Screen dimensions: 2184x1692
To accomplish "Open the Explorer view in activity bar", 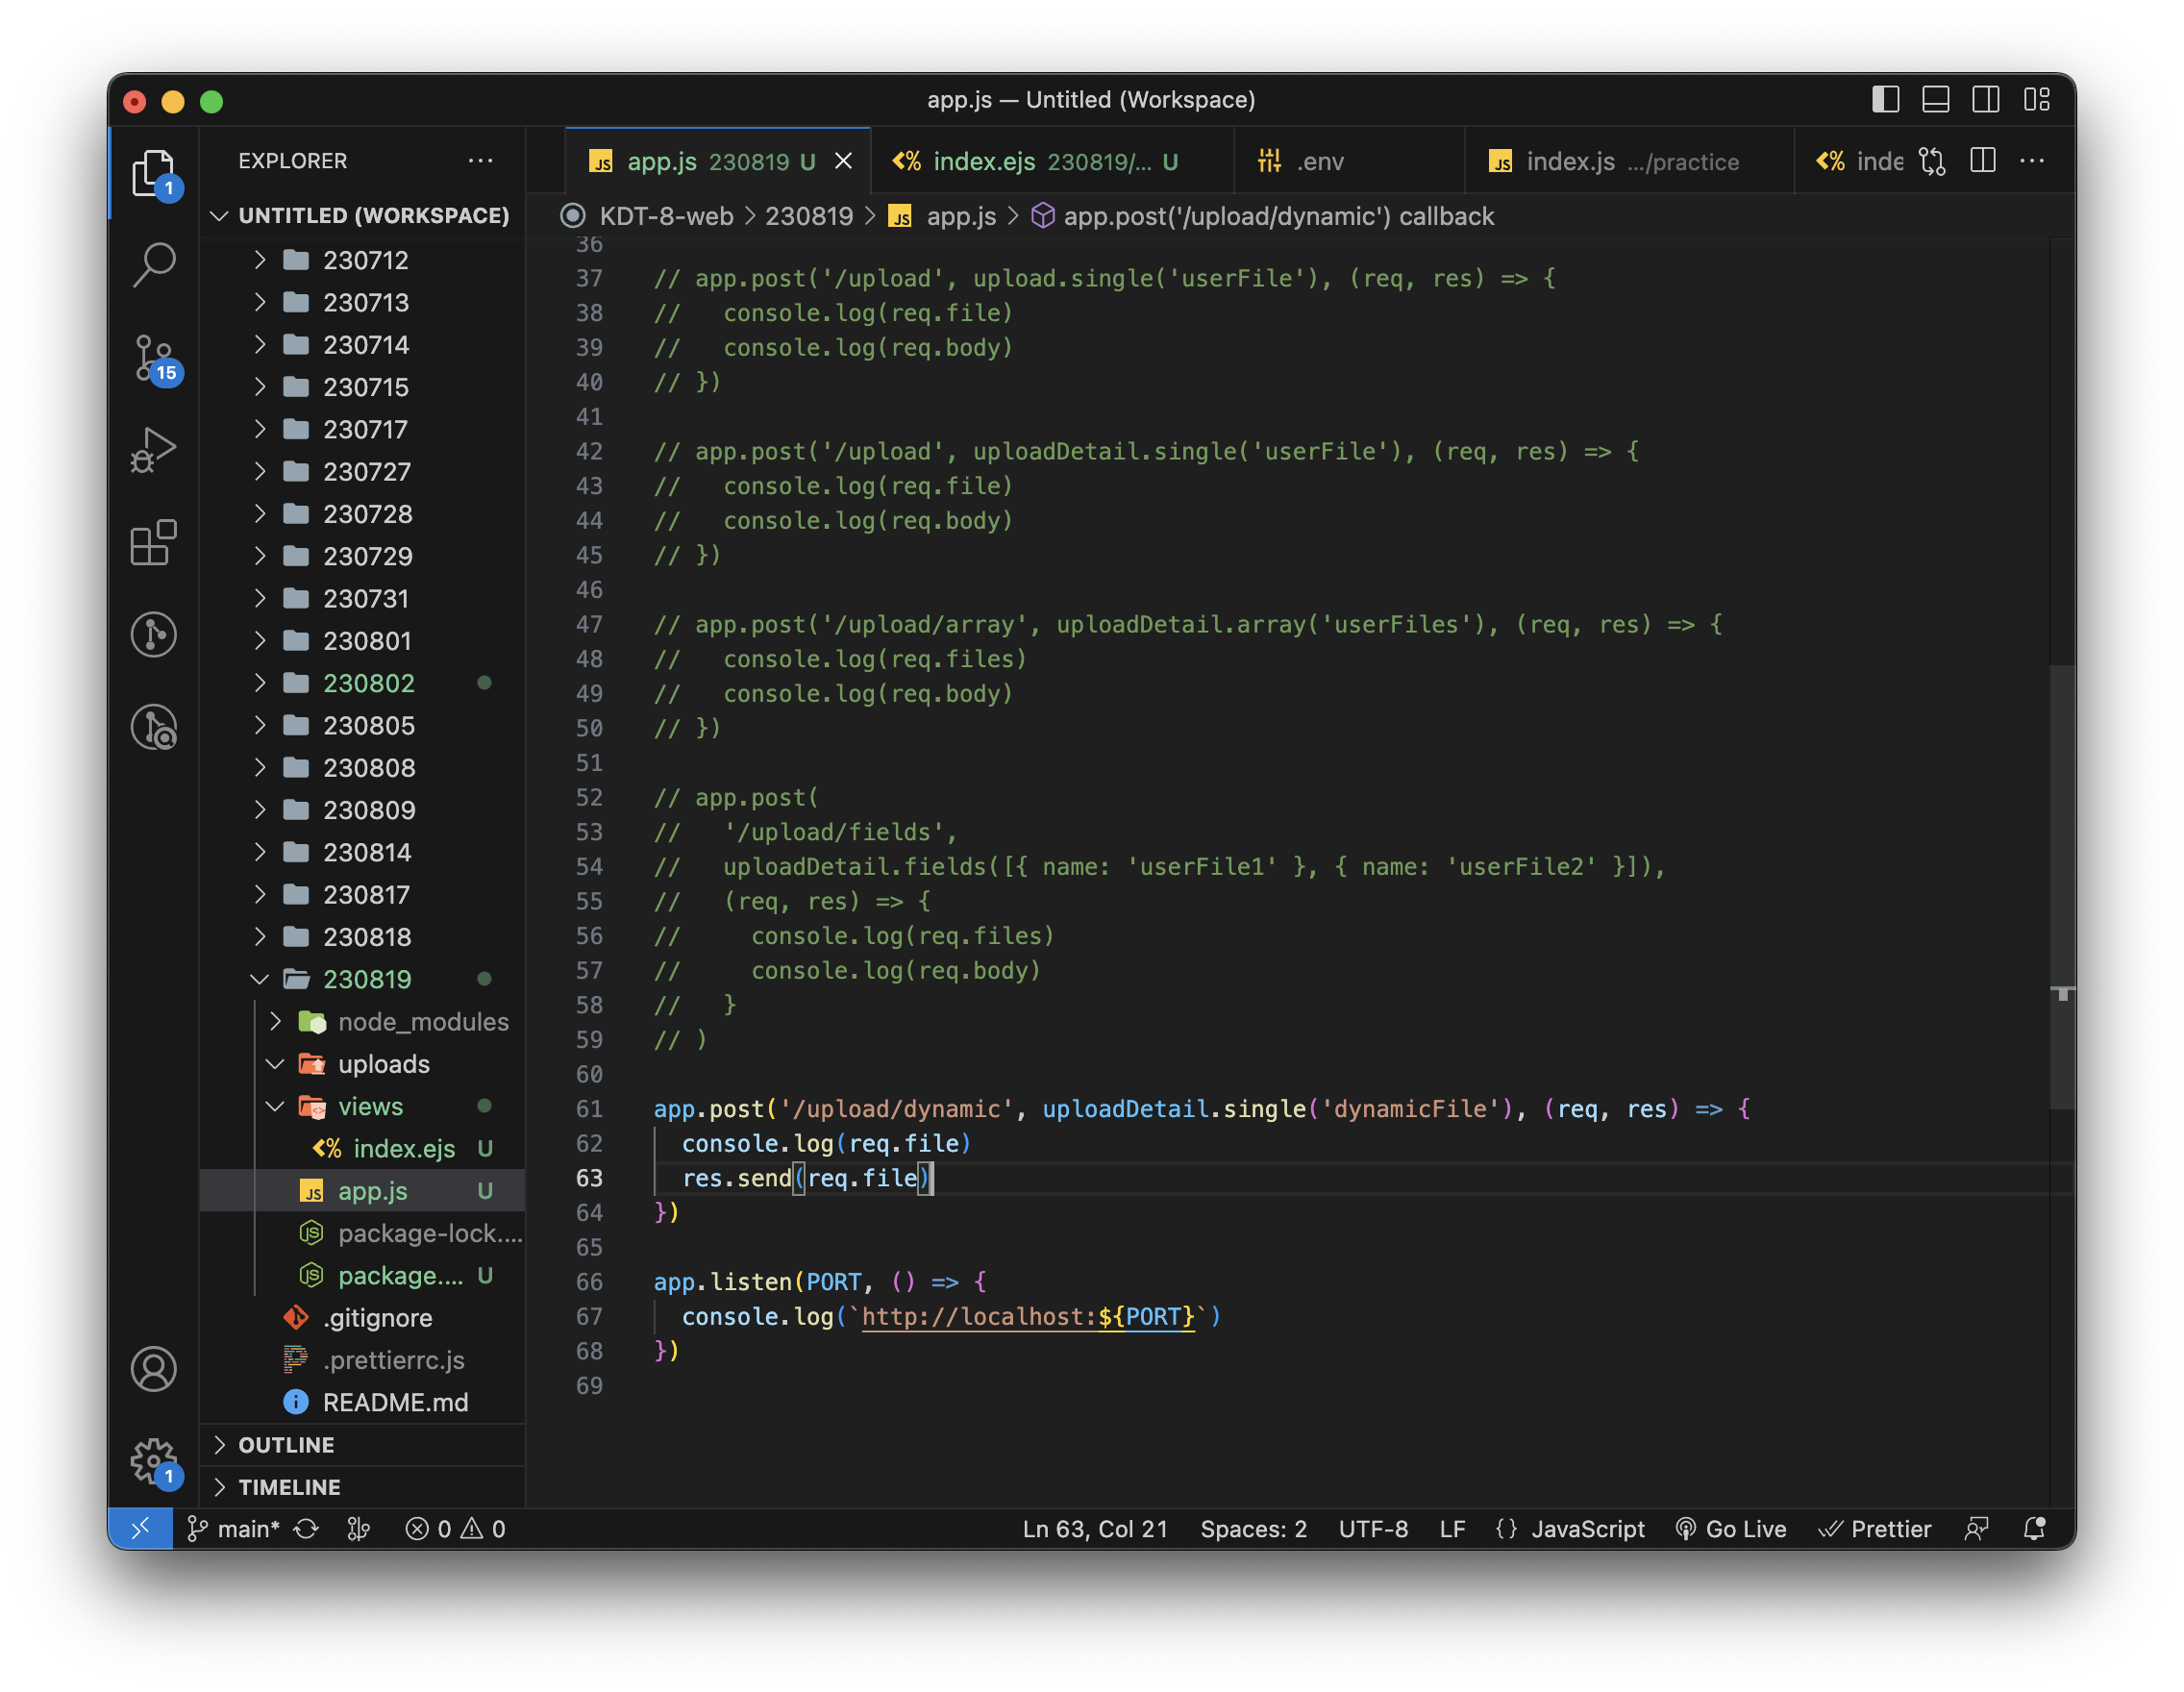I will tap(153, 173).
